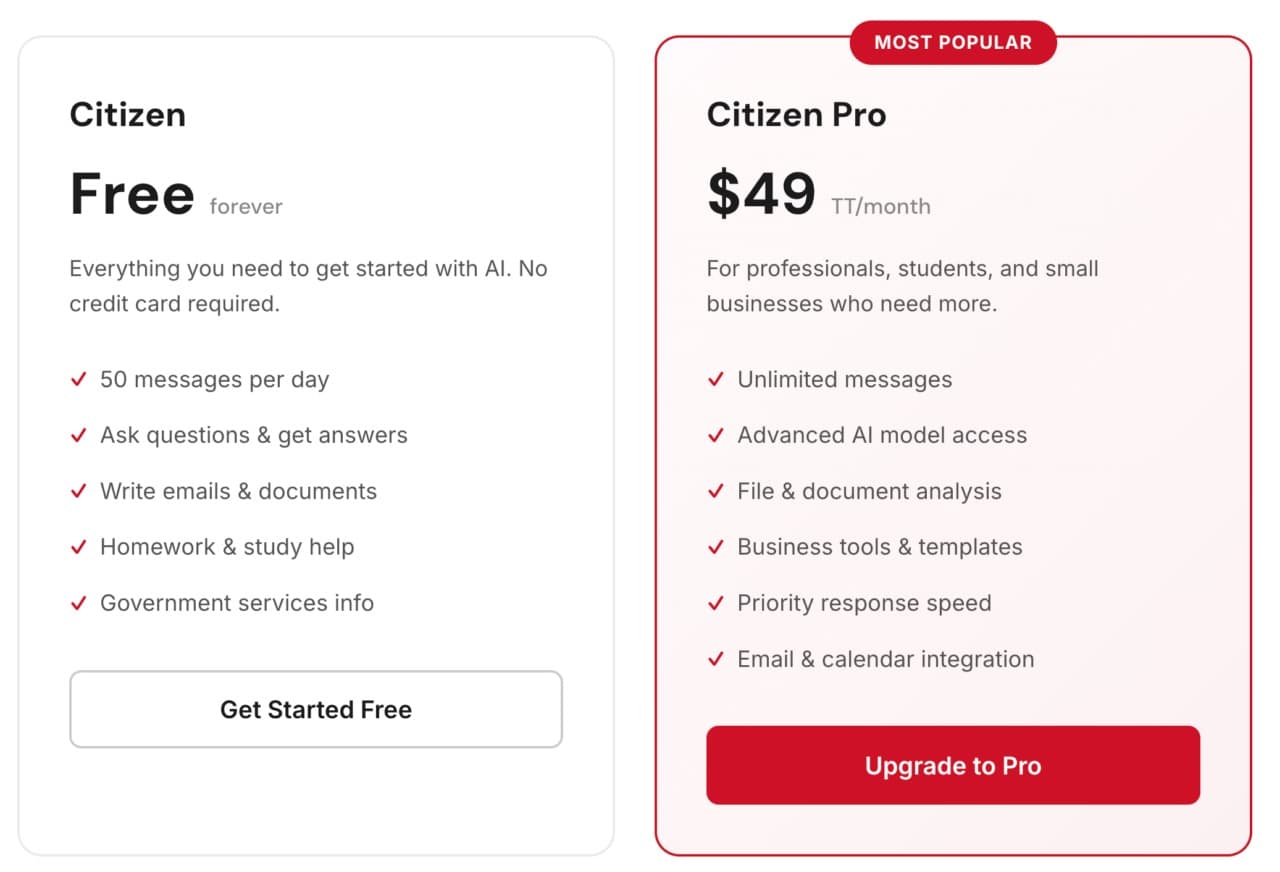This screenshot has width=1280, height=872.
Task: Click checkmark beside Email & calendar integration
Action: [x=715, y=660]
